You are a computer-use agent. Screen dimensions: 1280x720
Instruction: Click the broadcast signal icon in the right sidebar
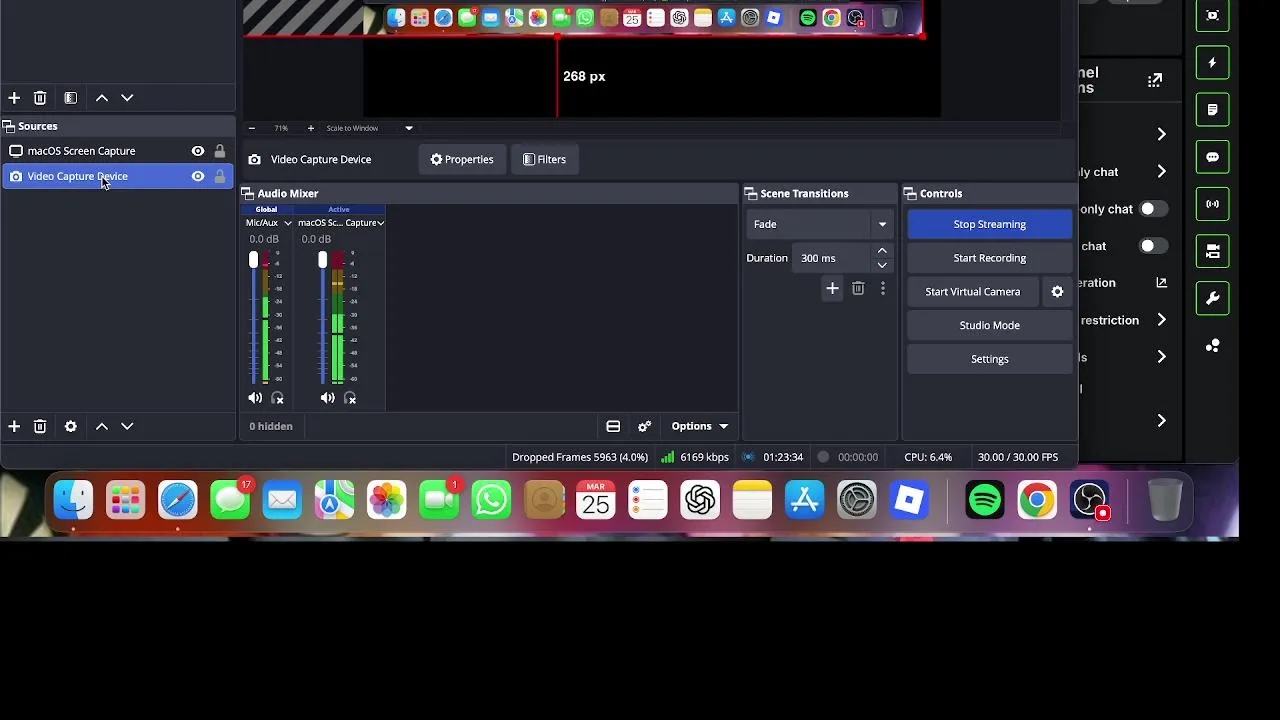[1212, 204]
